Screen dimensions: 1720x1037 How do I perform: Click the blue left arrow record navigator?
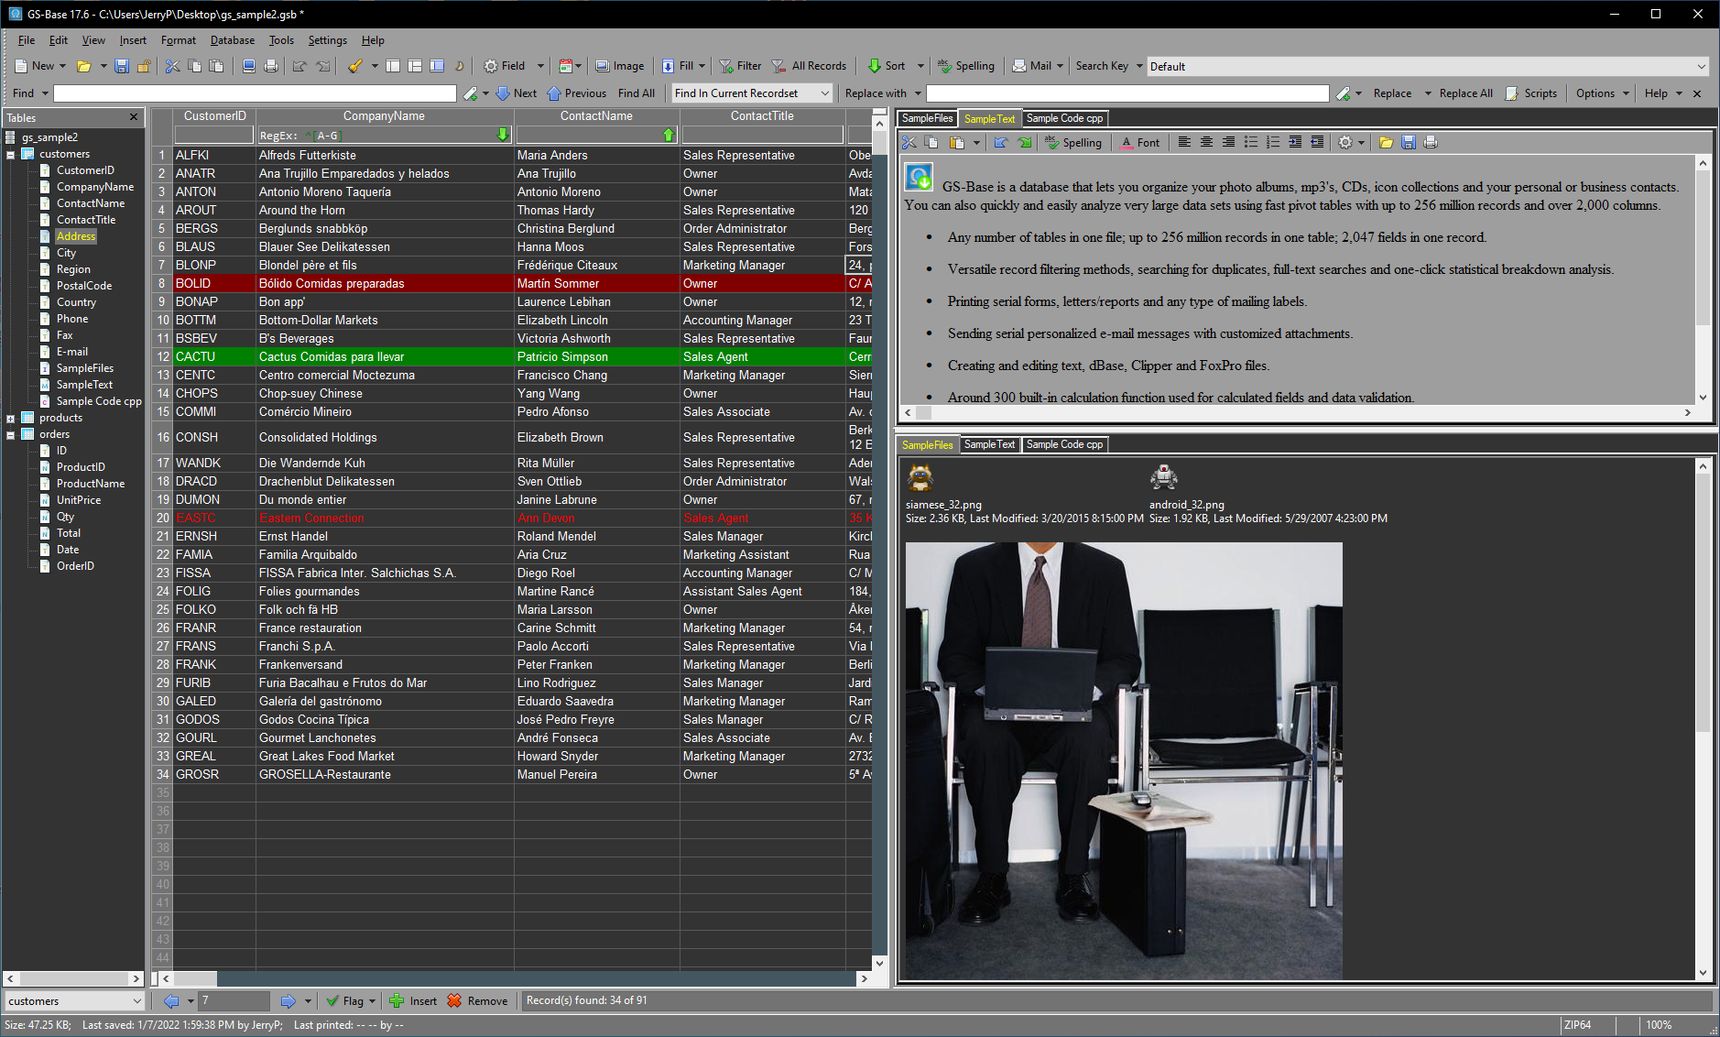pyautogui.click(x=171, y=1001)
